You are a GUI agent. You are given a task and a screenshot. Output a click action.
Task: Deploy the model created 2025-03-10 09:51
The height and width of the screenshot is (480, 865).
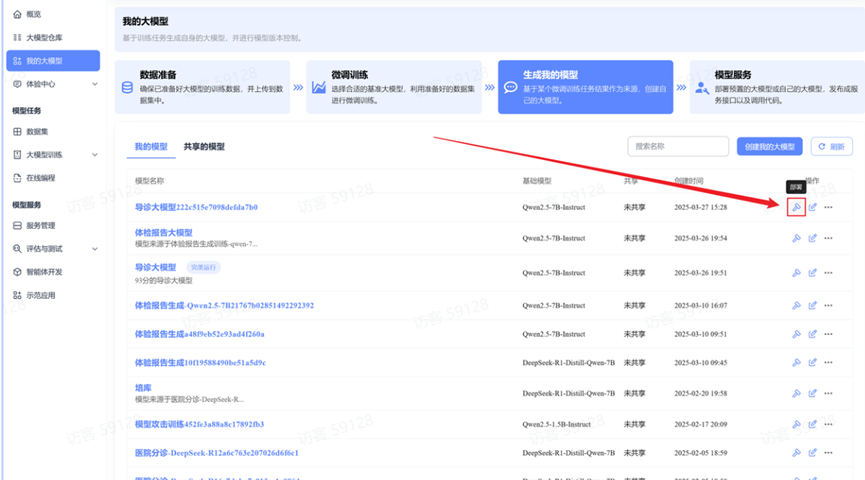[796, 334]
